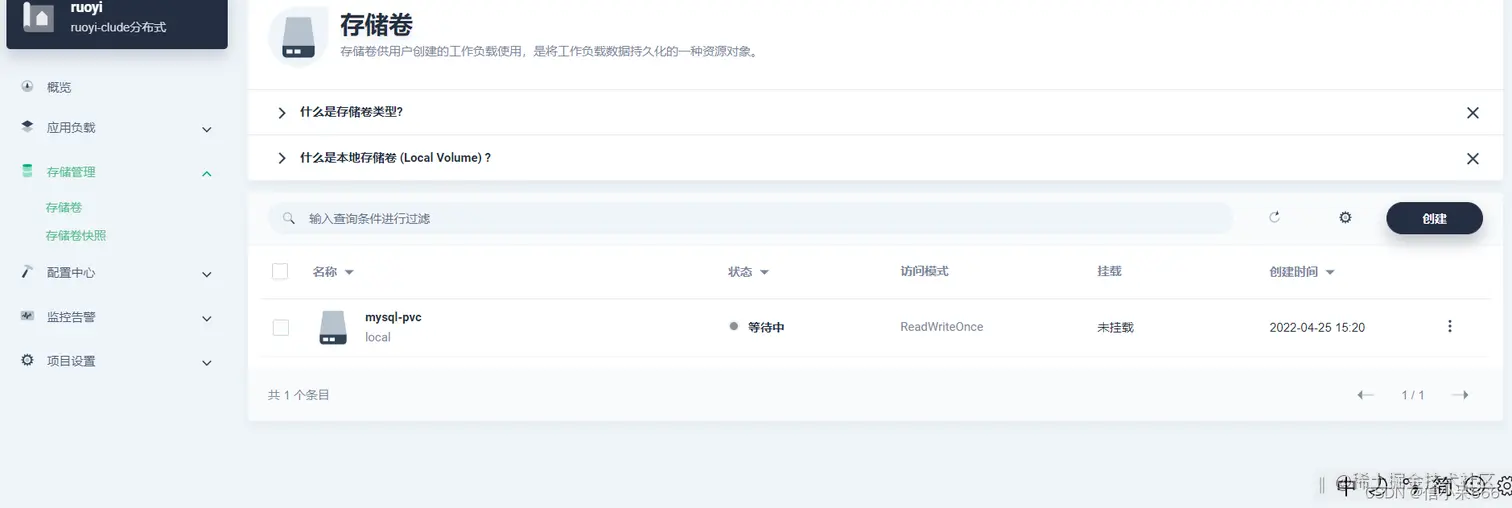
Task: Check the mysql-pvc row checkbox
Action: (x=280, y=327)
